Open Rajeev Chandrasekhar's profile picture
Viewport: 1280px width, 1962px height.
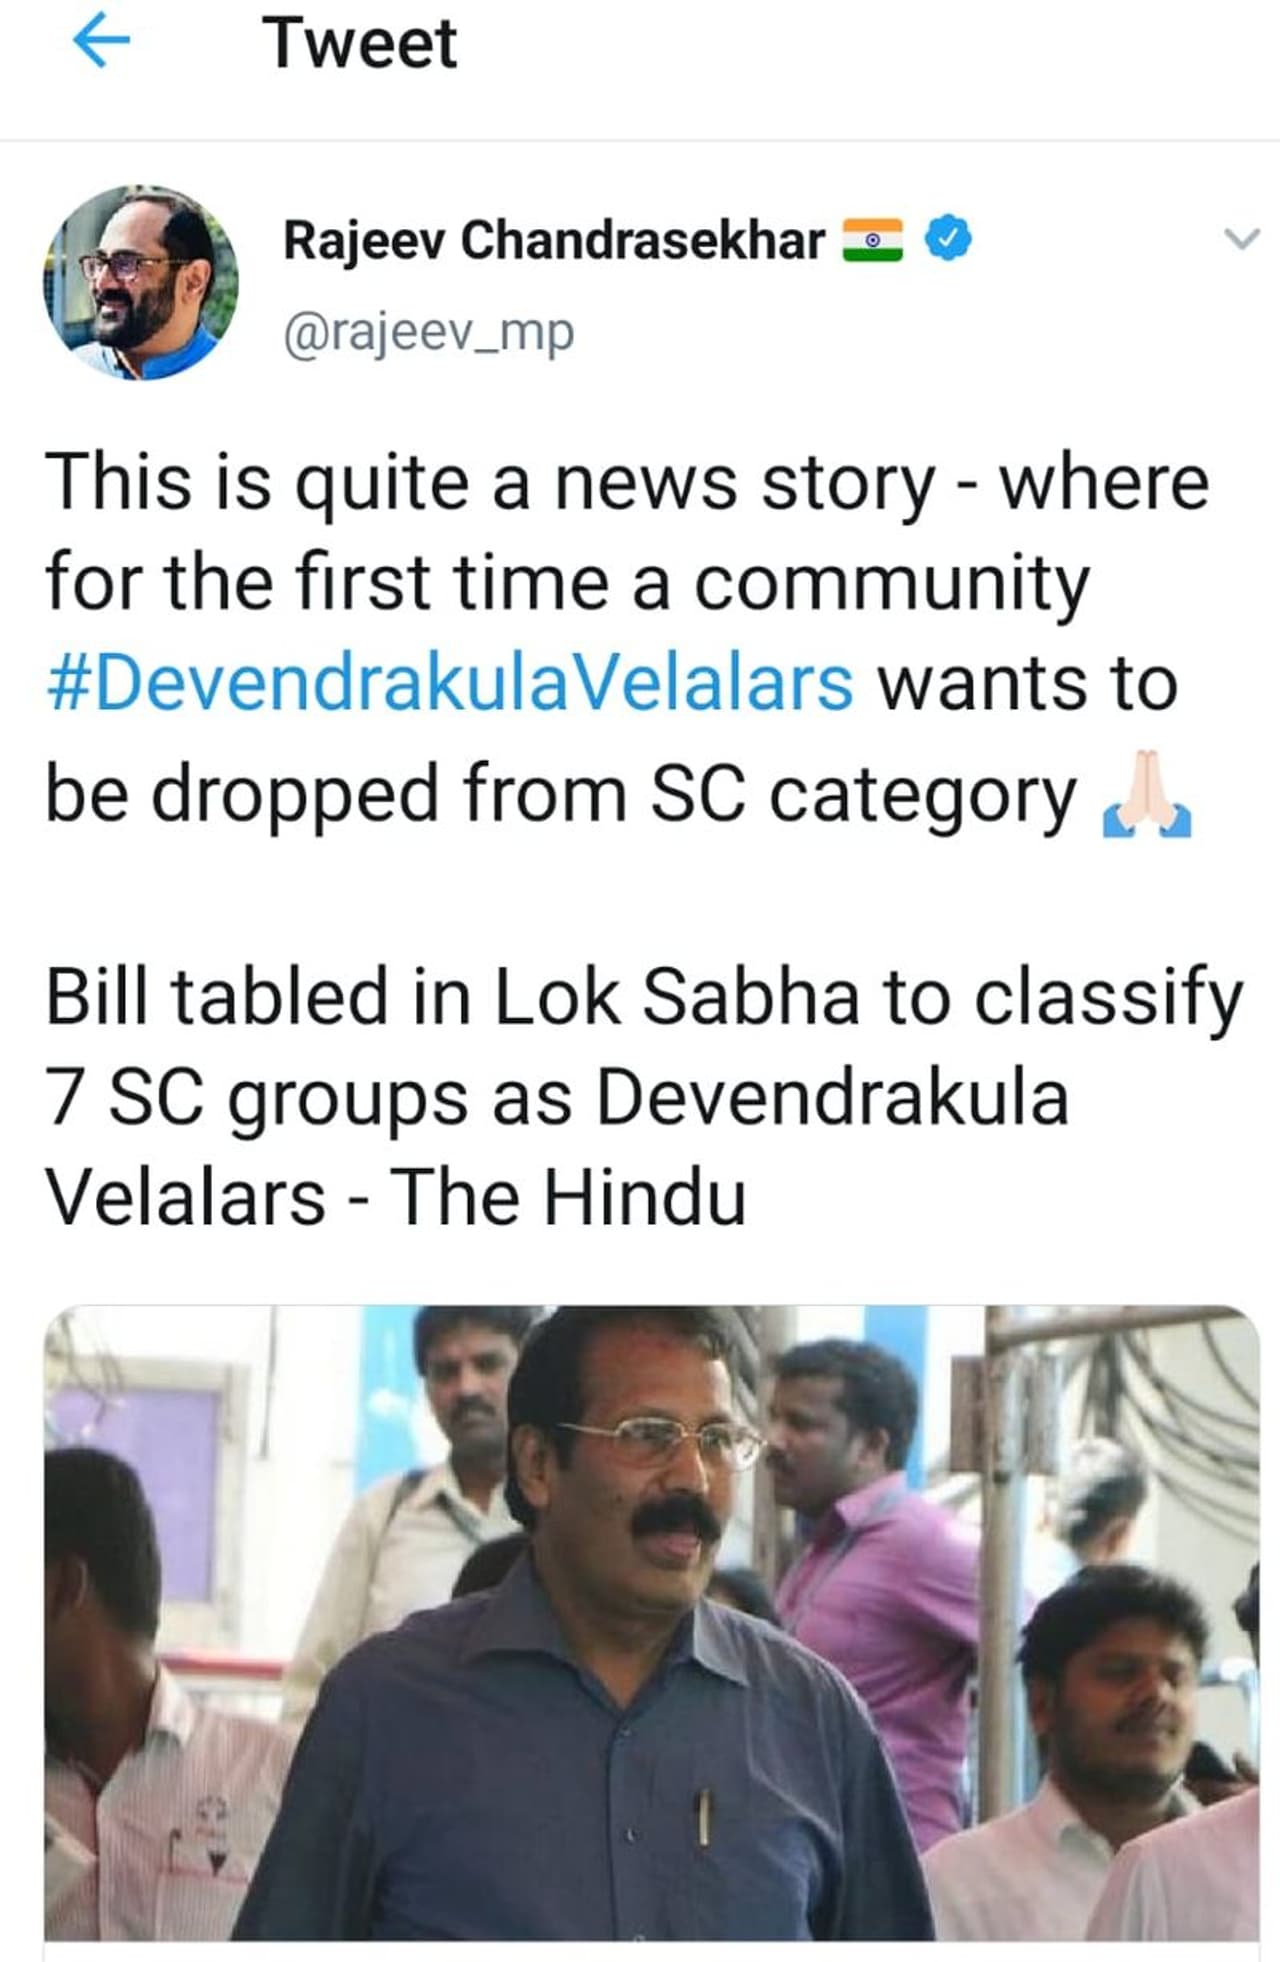(x=141, y=283)
